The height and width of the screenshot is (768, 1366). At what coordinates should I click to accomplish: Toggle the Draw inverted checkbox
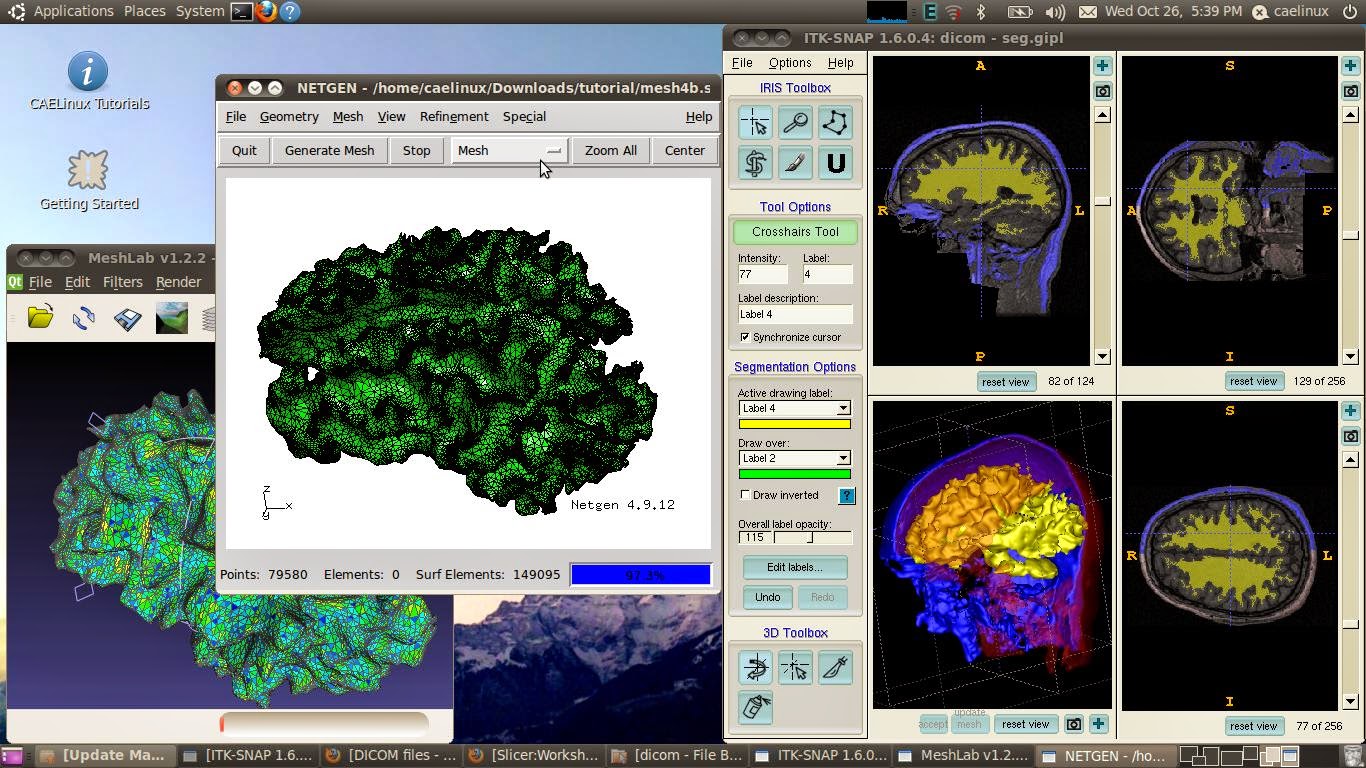tap(745, 495)
